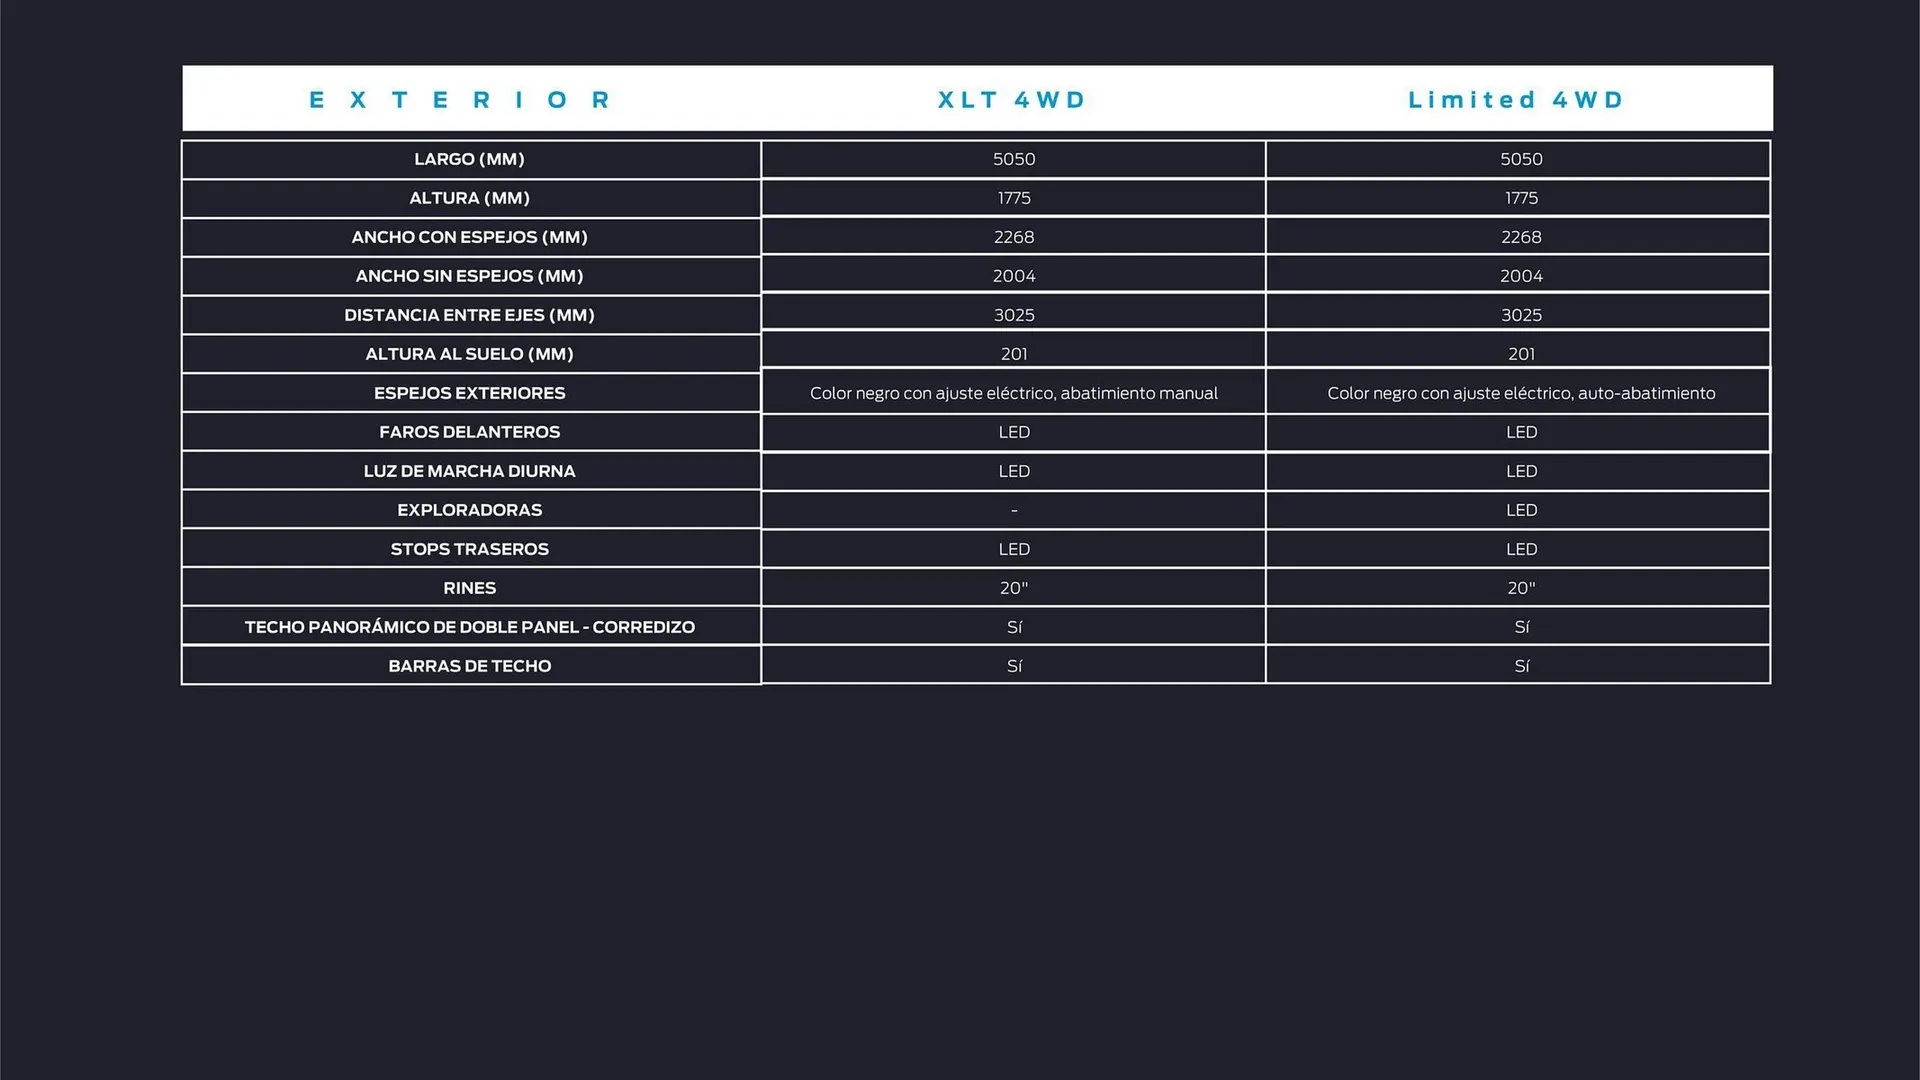Click the BARRAS DE TECHO row label
This screenshot has height=1080, width=1920.
tap(469, 666)
